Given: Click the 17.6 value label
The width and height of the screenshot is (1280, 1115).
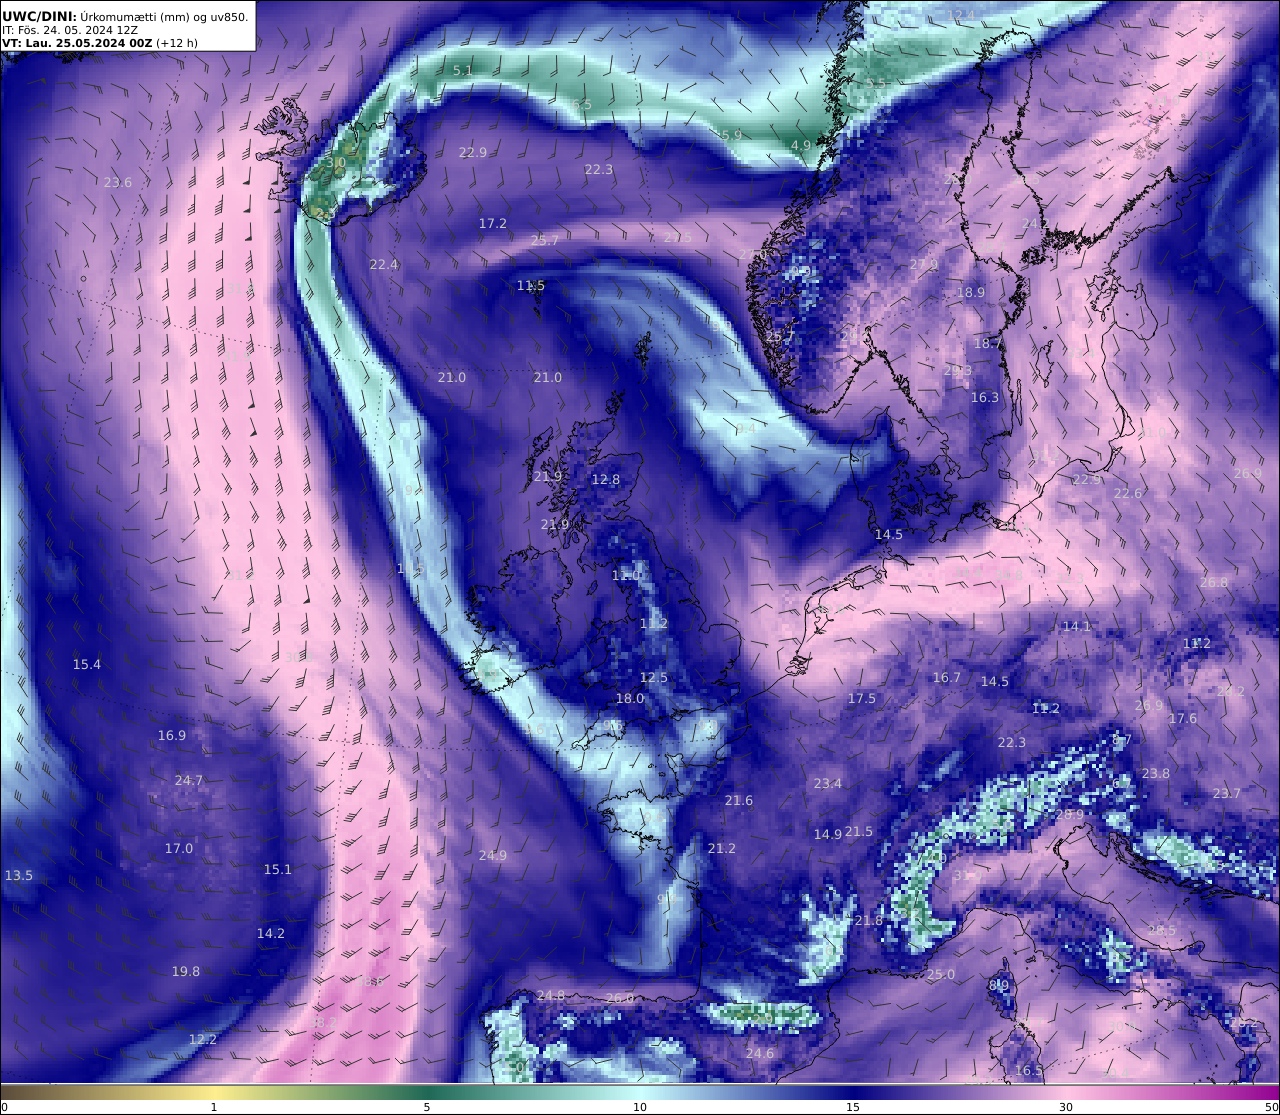Looking at the screenshot, I should 1183,718.
